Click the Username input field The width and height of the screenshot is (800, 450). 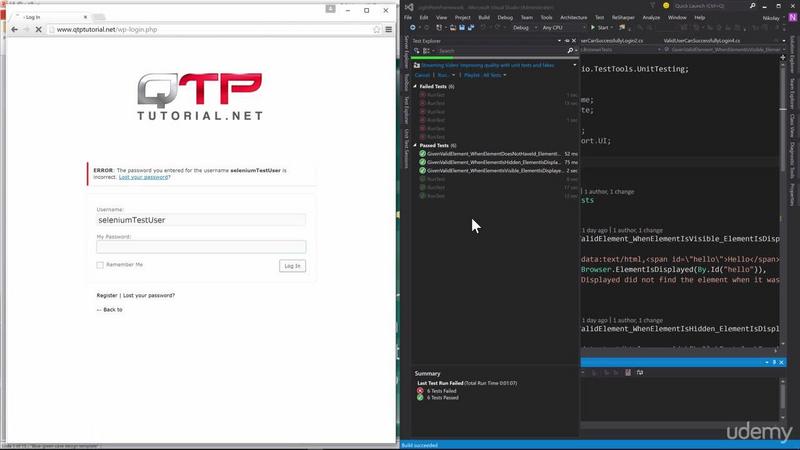[x=201, y=220]
